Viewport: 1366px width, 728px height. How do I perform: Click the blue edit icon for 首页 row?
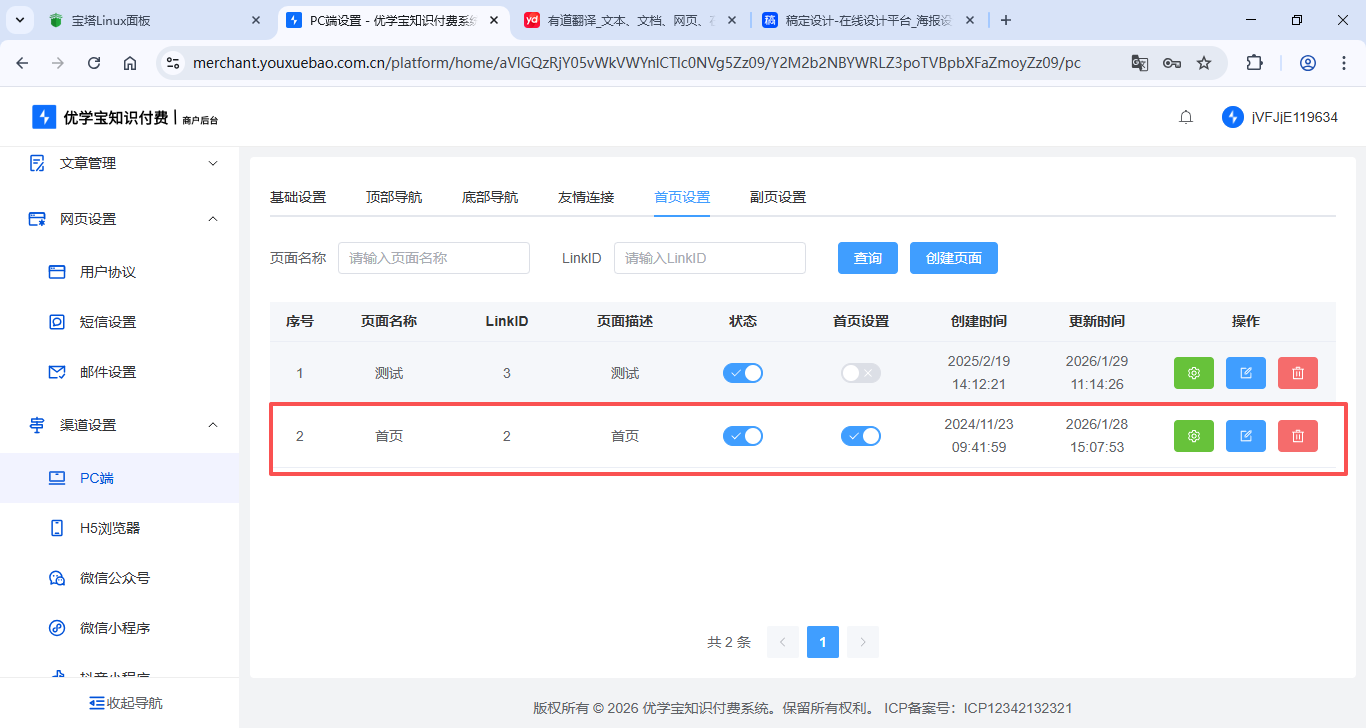coord(1245,436)
